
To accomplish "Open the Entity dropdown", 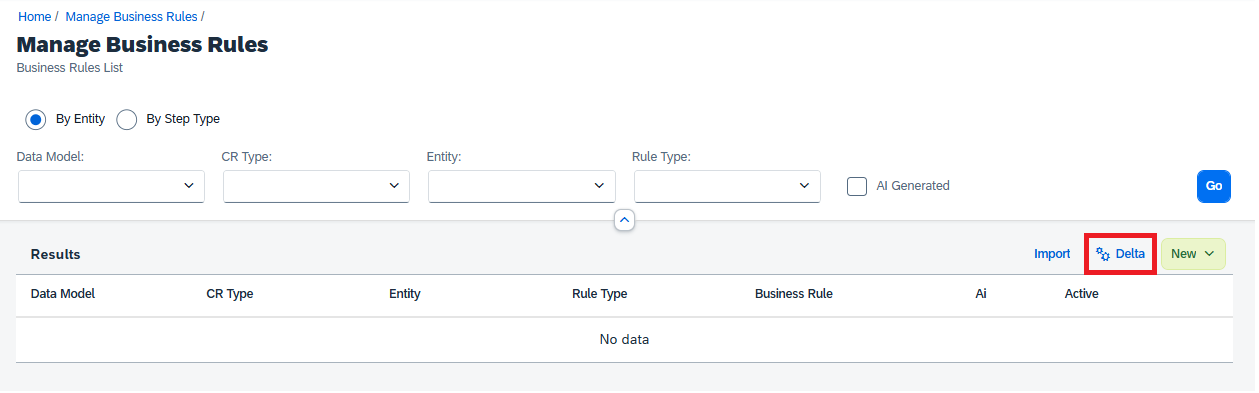I will point(521,186).
